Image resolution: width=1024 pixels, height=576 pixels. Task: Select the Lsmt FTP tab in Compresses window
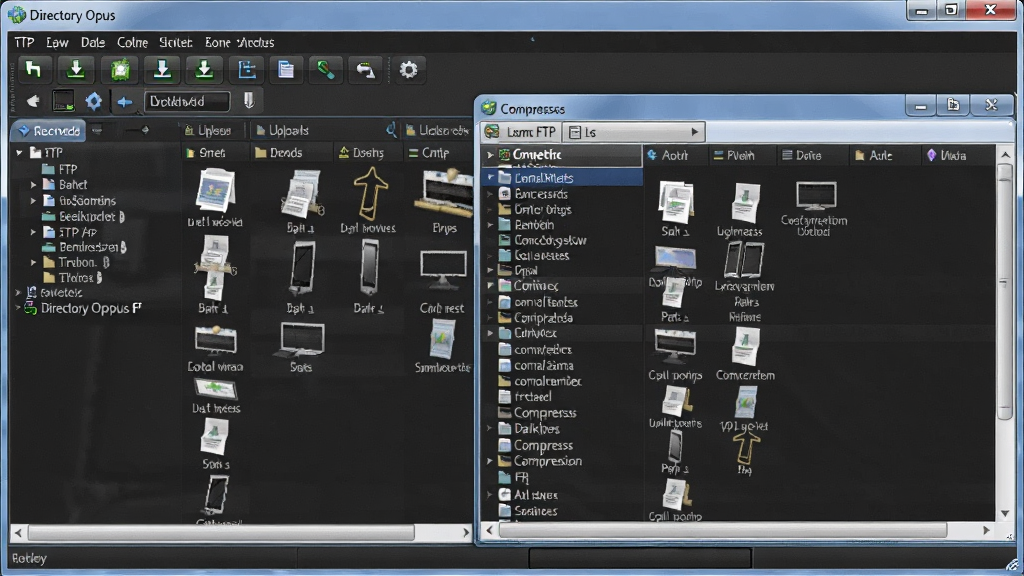pyautogui.click(x=521, y=132)
